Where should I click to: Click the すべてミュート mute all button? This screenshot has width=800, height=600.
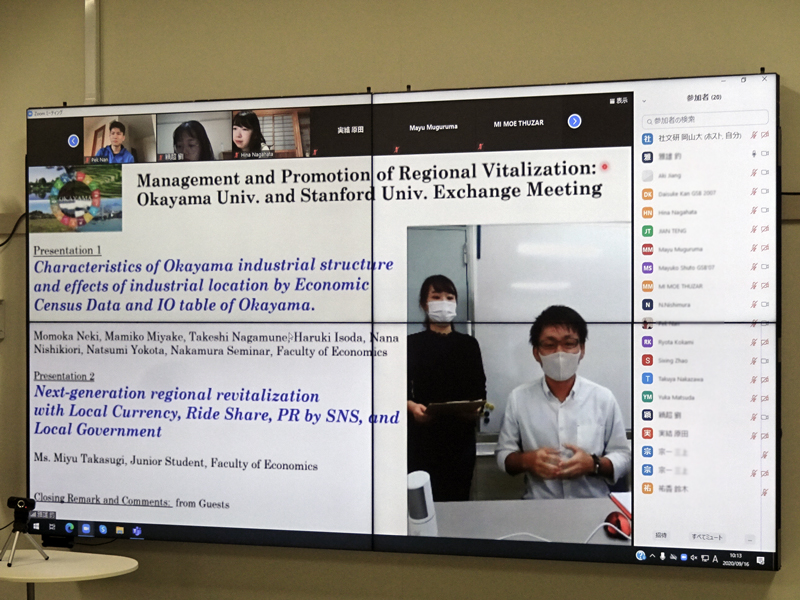coord(707,537)
